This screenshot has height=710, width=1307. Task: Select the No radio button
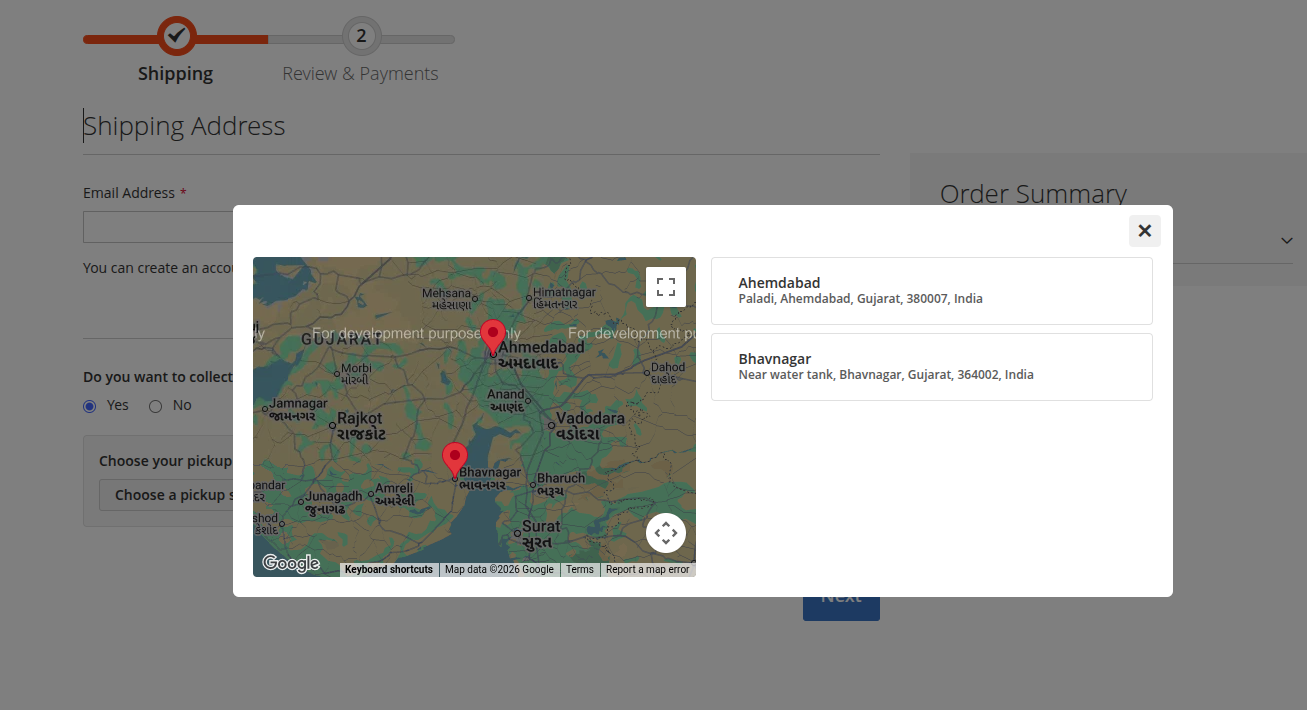coord(155,406)
